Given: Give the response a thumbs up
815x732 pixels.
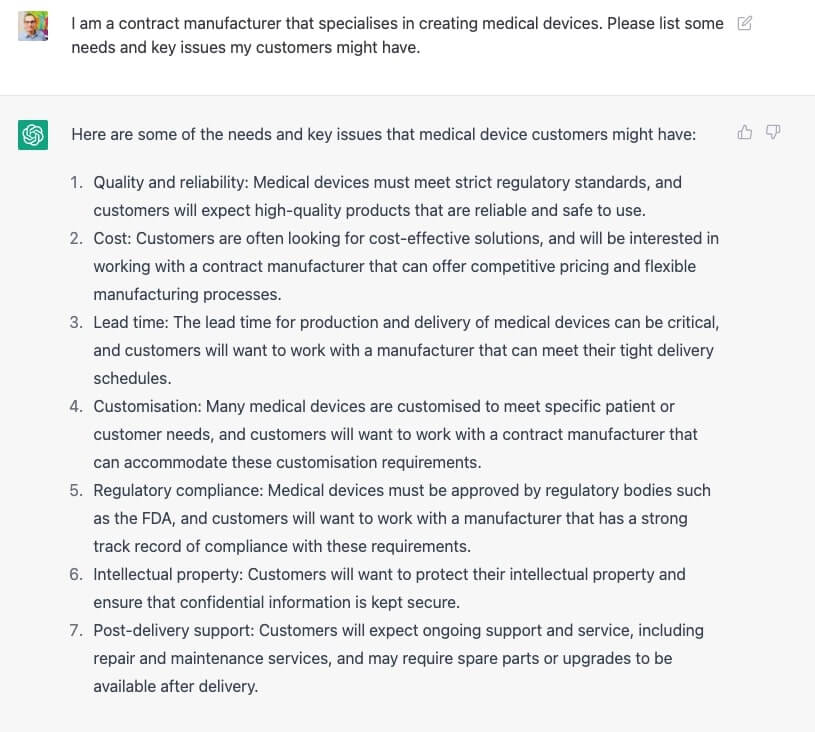Looking at the screenshot, I should (x=744, y=133).
